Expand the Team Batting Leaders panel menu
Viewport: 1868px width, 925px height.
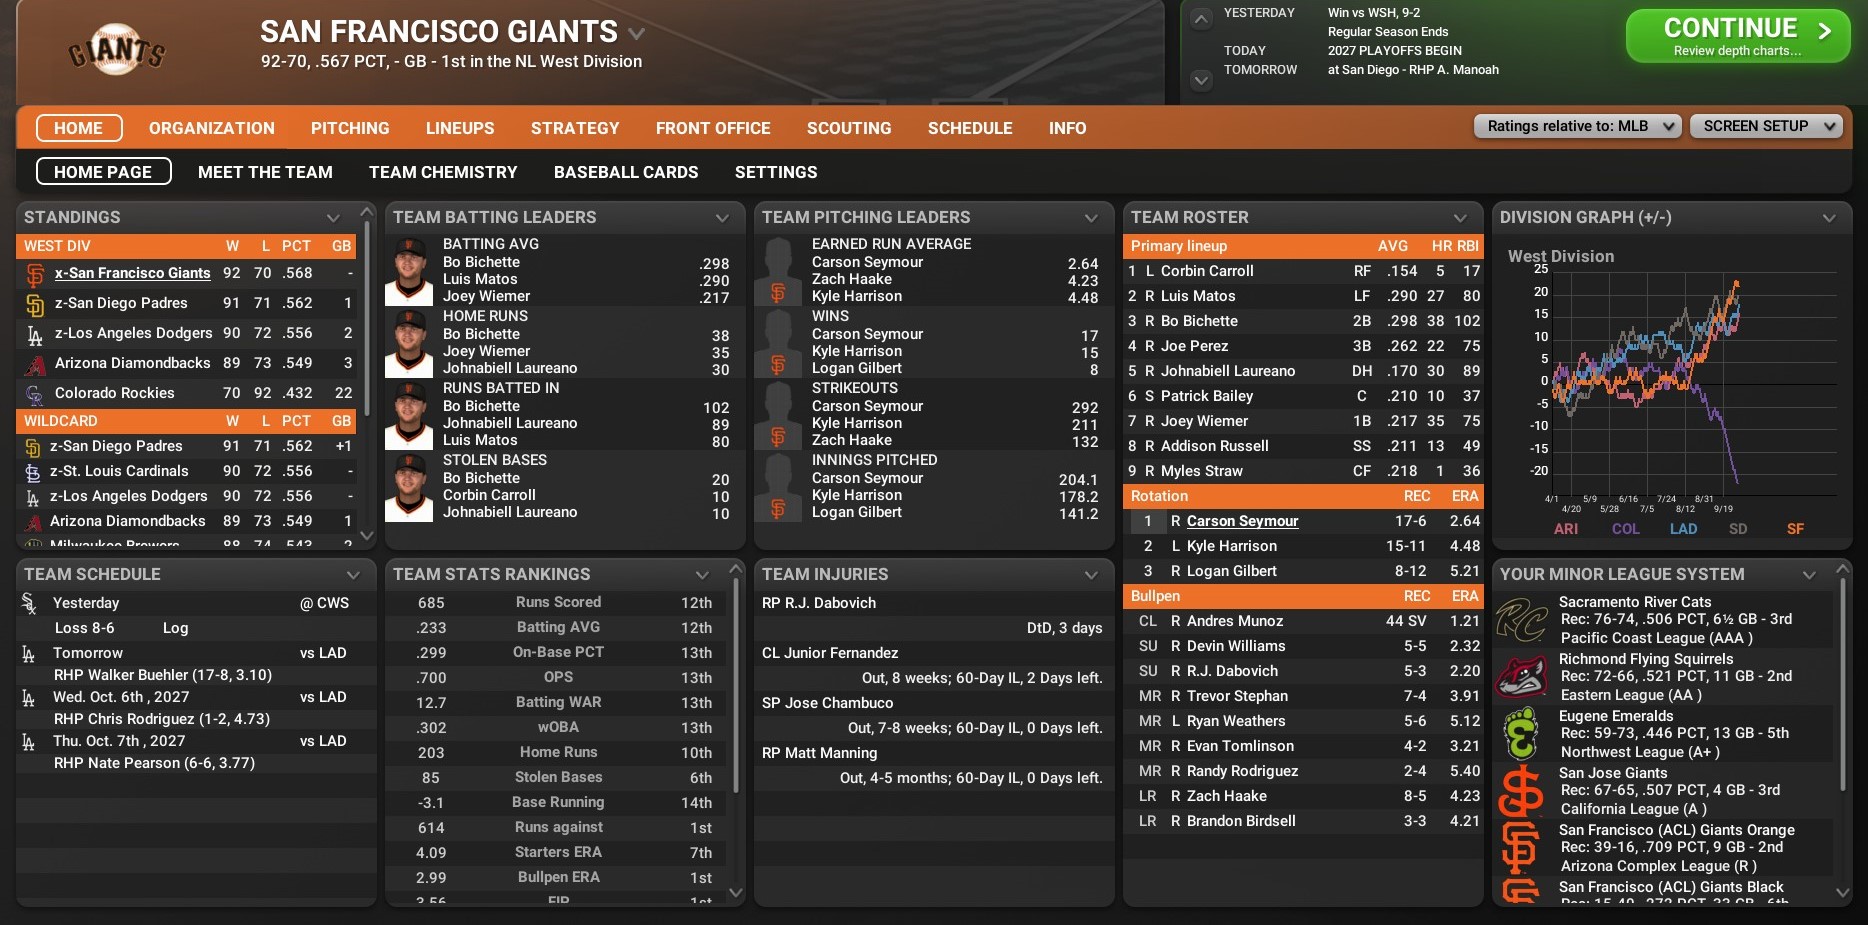(722, 218)
